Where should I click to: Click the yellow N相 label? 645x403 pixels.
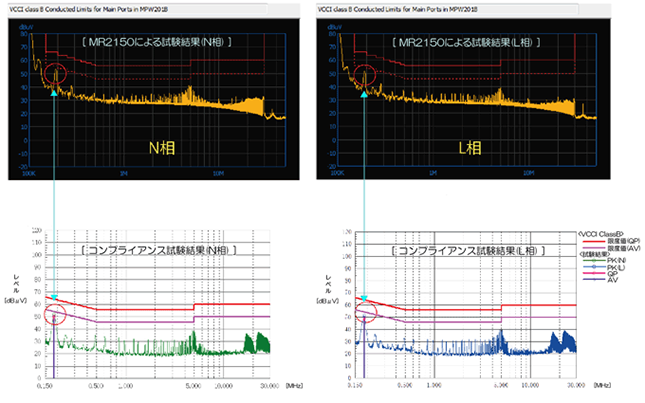click(x=162, y=148)
